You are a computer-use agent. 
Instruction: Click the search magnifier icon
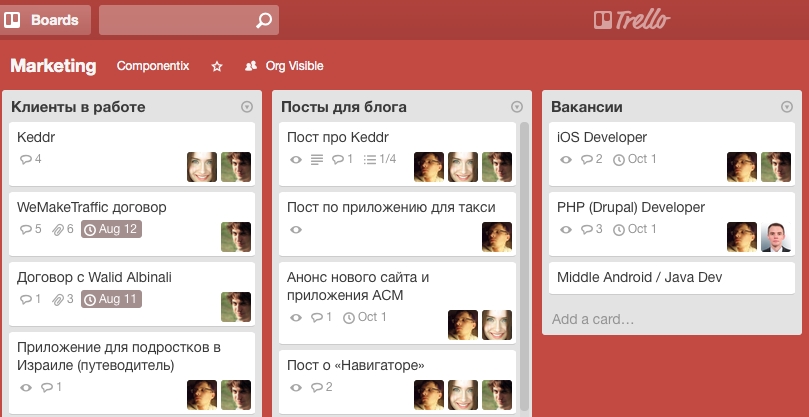pos(263,20)
